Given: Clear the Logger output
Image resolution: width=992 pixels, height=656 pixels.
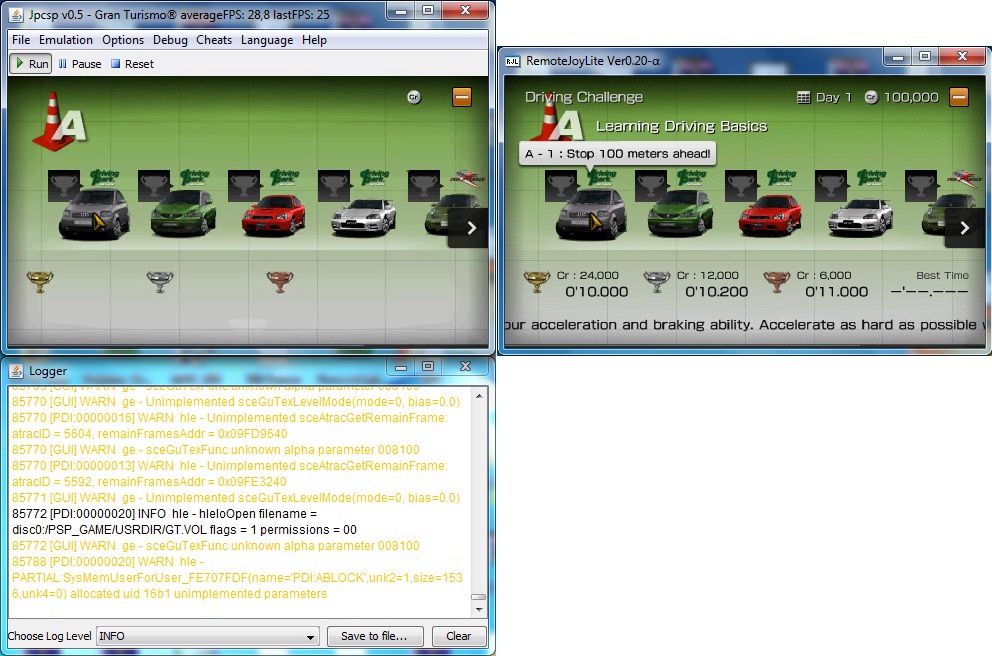Looking at the screenshot, I should pyautogui.click(x=459, y=636).
